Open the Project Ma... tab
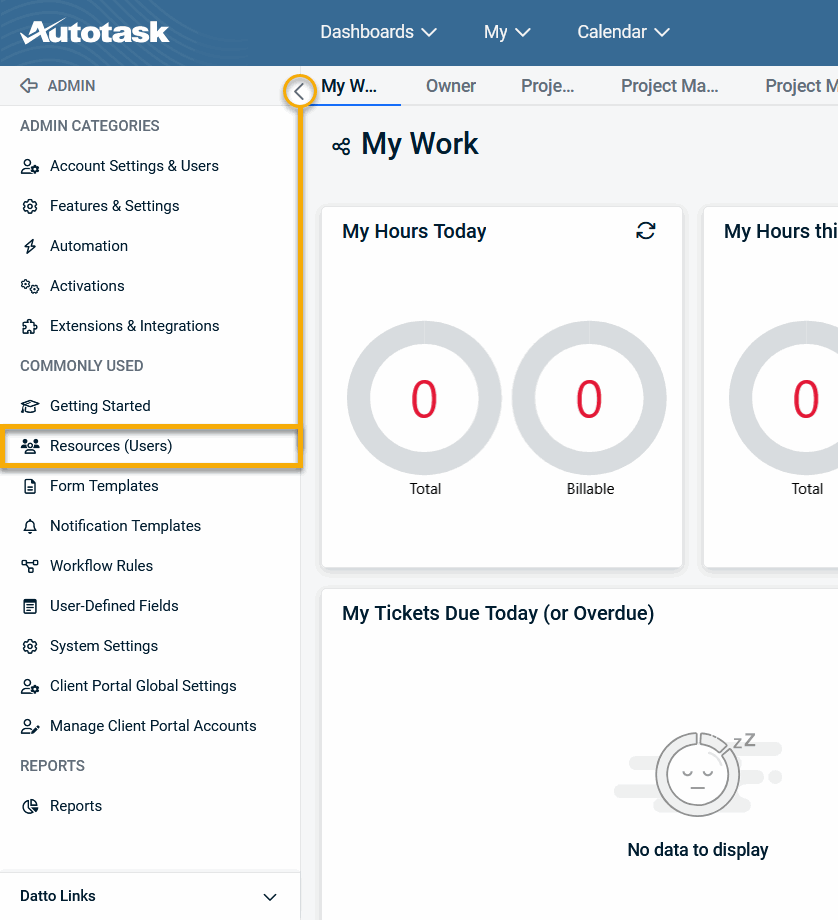This screenshot has width=838, height=920. click(670, 86)
